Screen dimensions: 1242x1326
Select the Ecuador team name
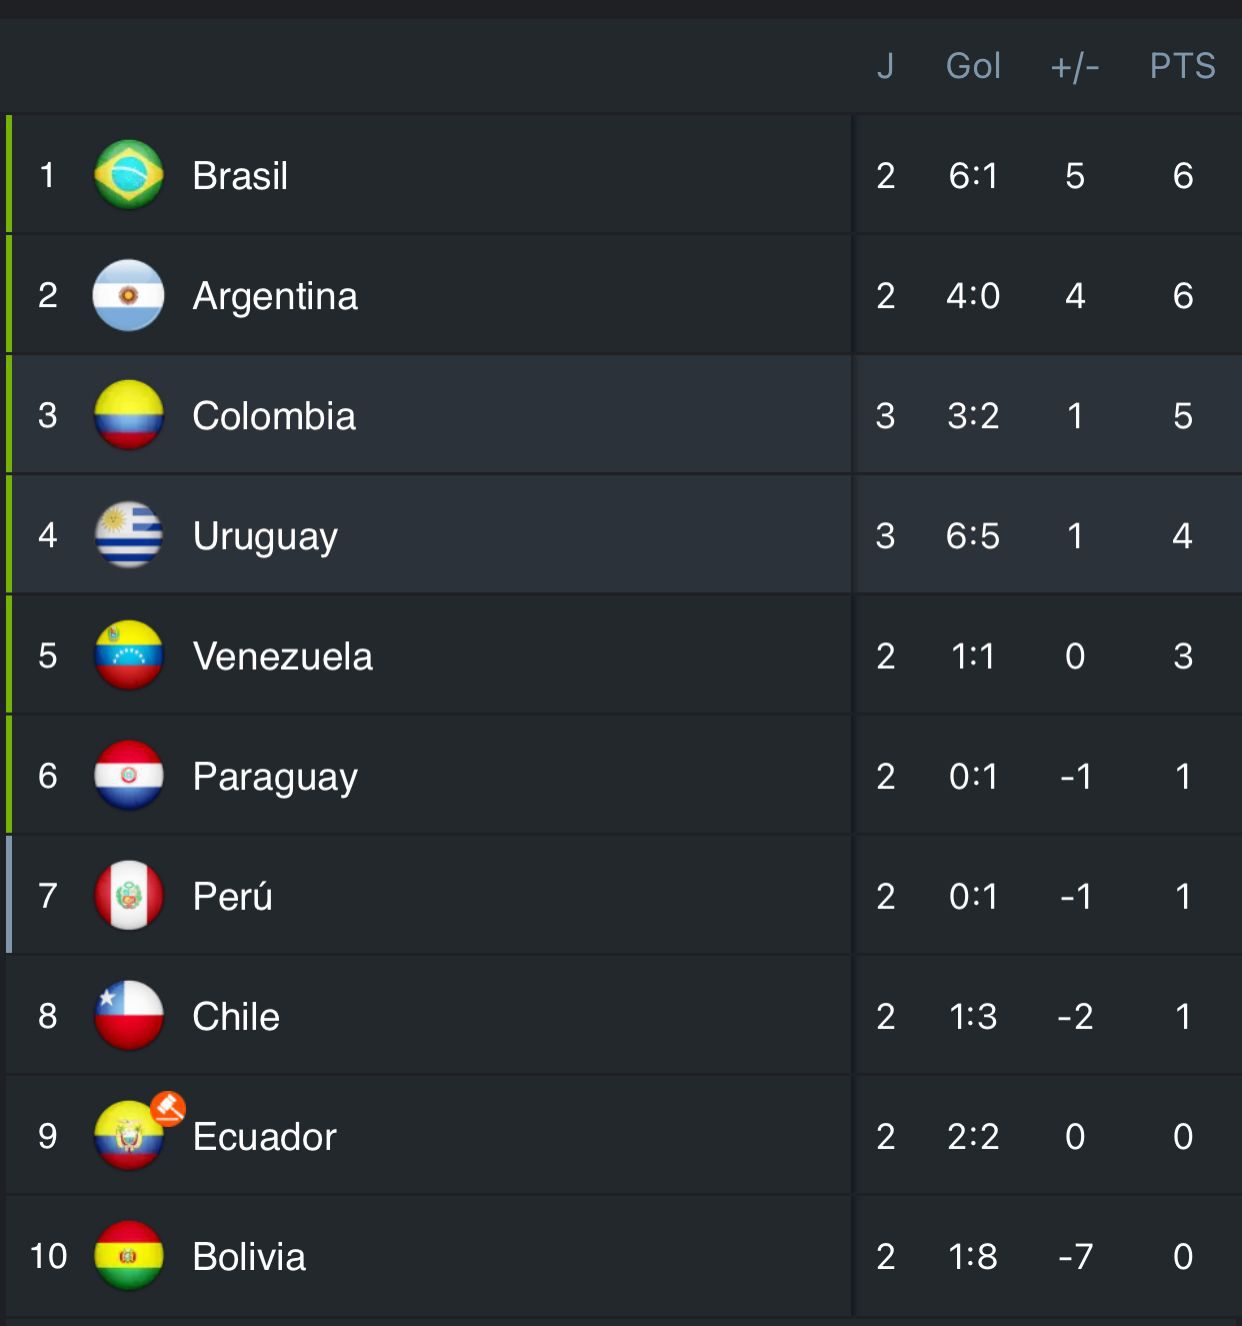tap(264, 1137)
